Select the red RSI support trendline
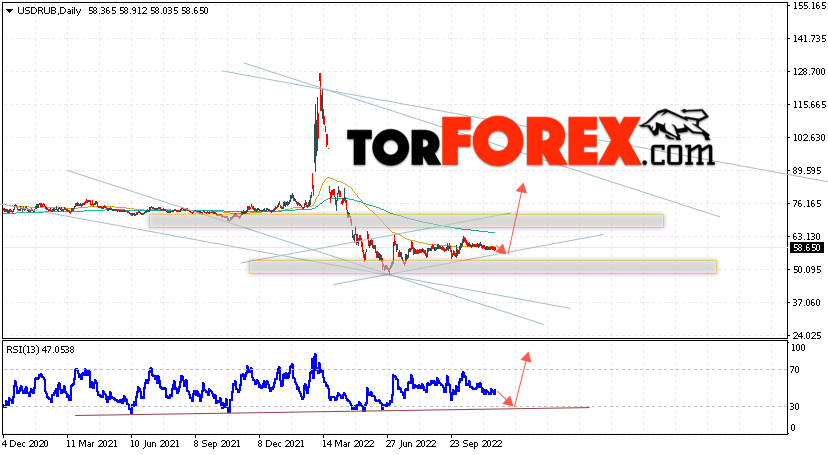The height and width of the screenshot is (455, 828). click(332, 411)
